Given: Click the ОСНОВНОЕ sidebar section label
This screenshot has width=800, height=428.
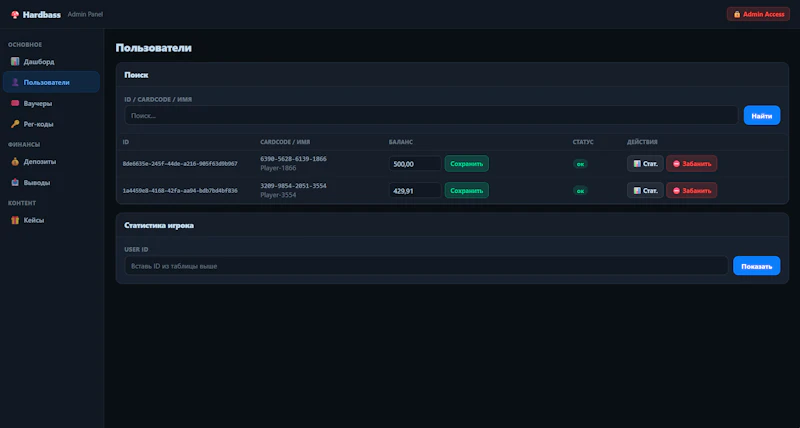Looking at the screenshot, I should click(25, 45).
